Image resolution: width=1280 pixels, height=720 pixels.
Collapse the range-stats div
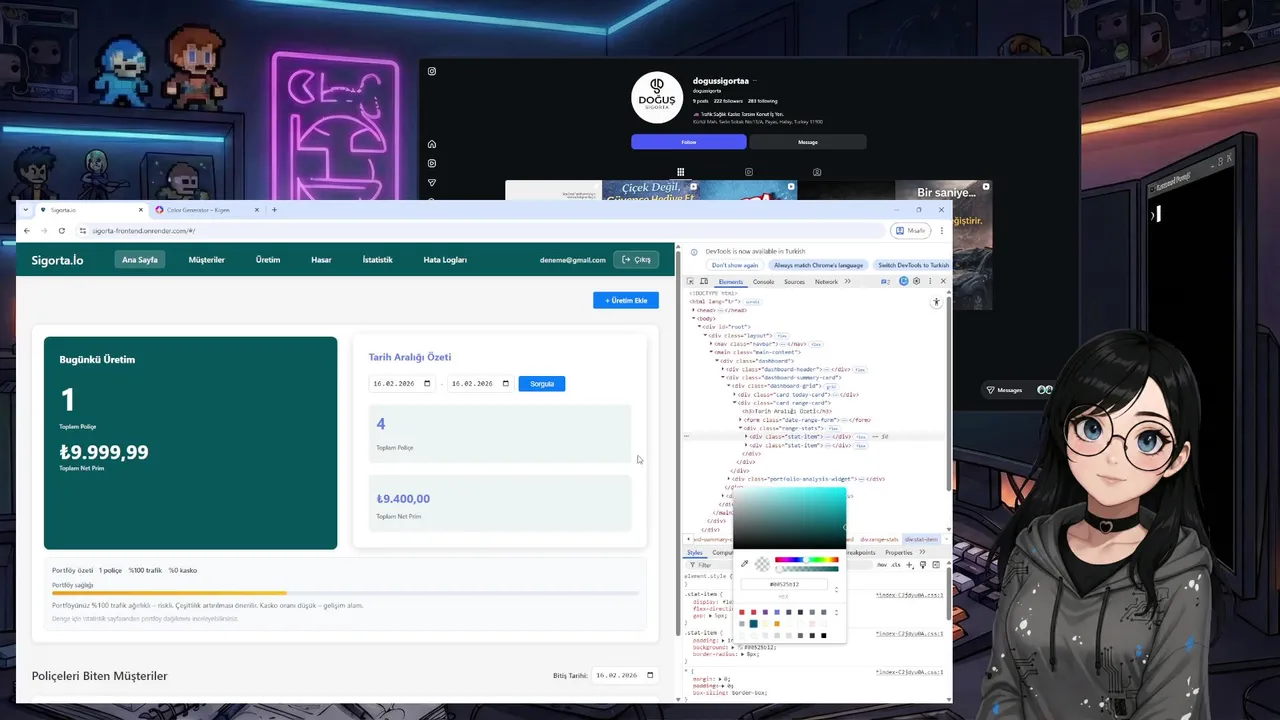[741, 428]
